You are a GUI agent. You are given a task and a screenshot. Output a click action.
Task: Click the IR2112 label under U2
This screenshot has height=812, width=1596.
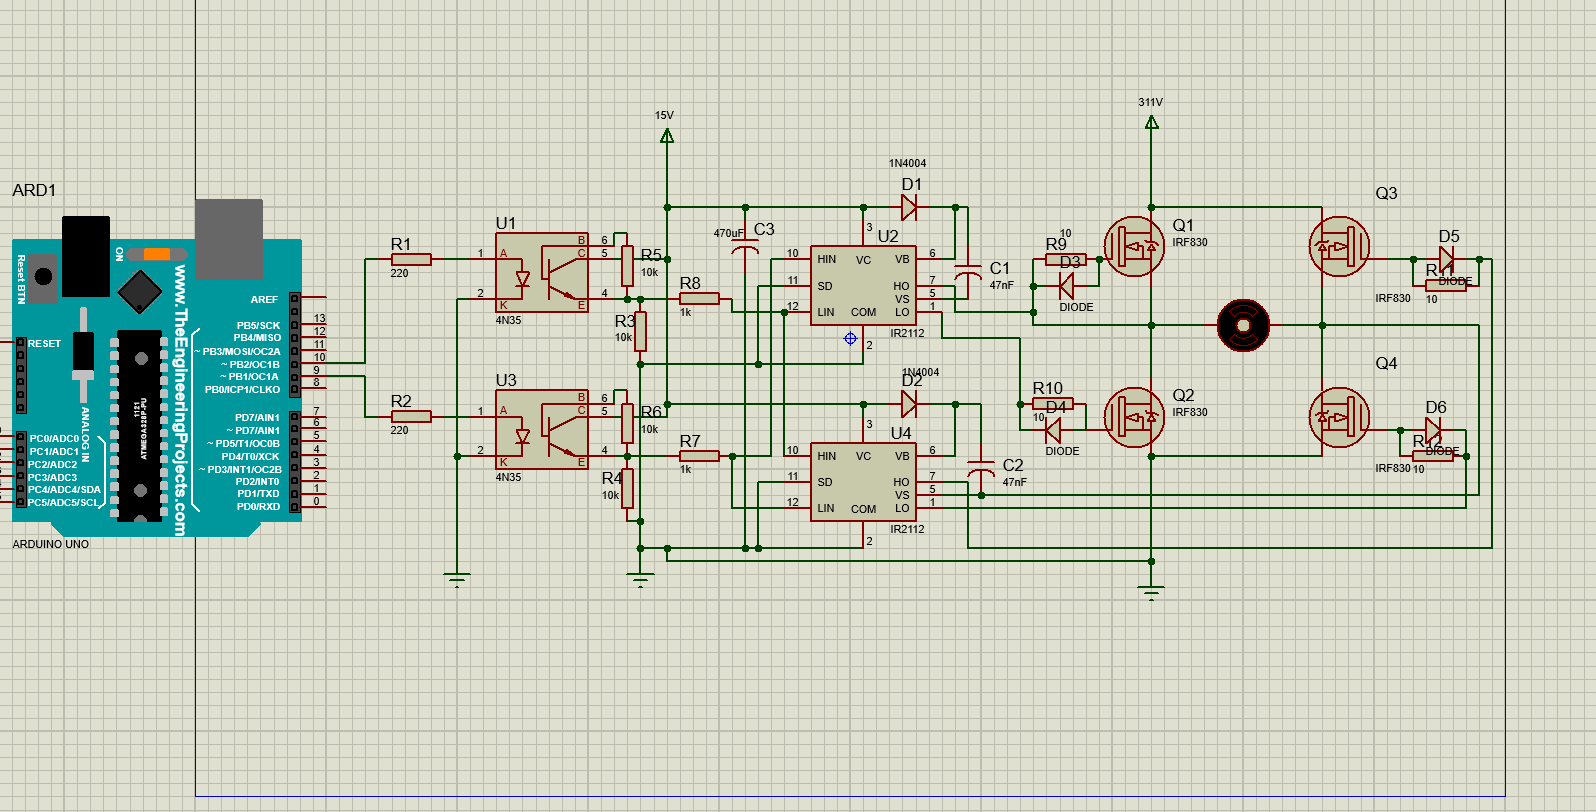coord(907,333)
